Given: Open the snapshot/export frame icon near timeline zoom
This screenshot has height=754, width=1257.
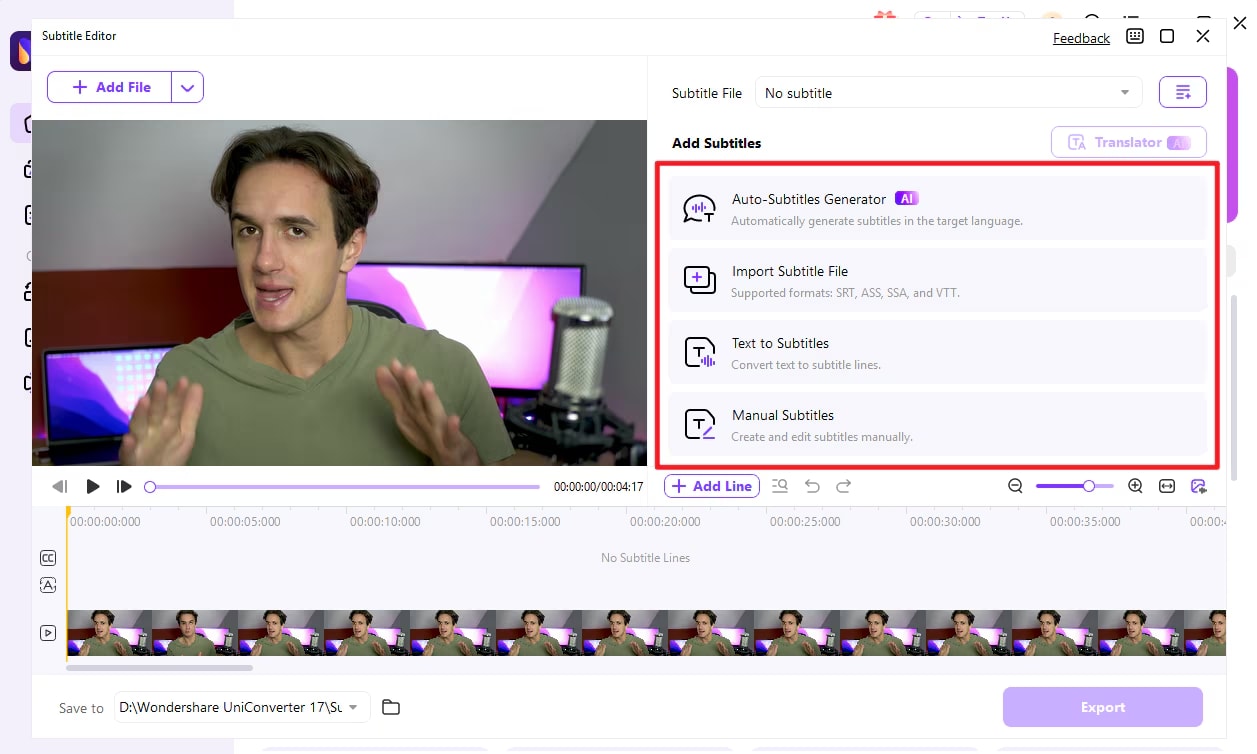Looking at the screenshot, I should tap(1198, 486).
